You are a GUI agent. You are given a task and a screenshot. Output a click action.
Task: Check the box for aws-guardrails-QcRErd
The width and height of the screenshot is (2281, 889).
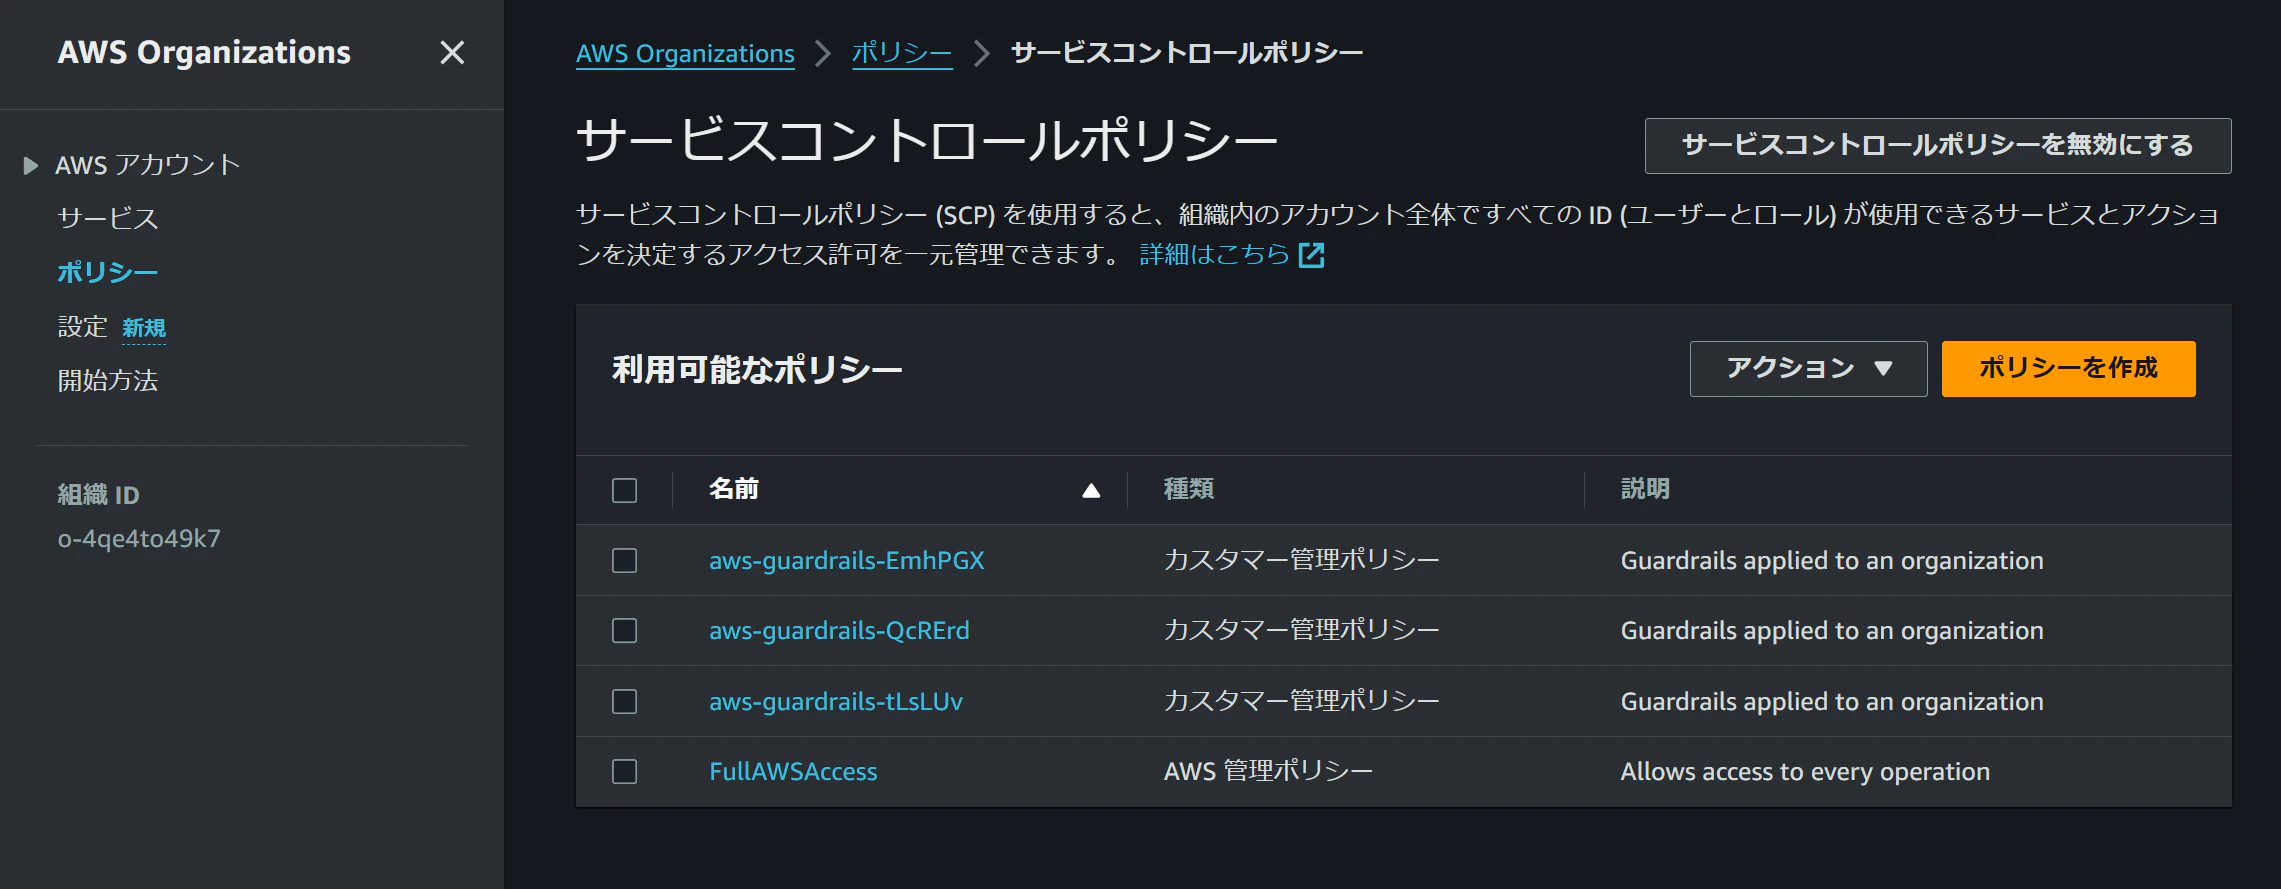[x=624, y=630]
